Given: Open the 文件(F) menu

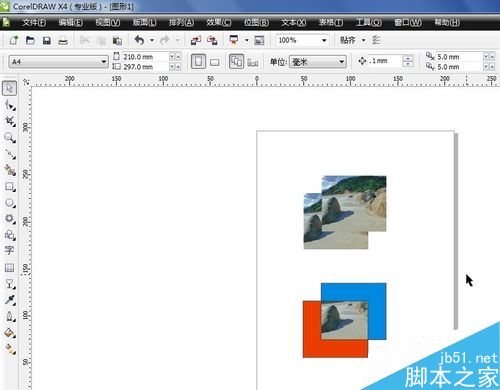Looking at the screenshot, I should pyautogui.click(x=34, y=23).
